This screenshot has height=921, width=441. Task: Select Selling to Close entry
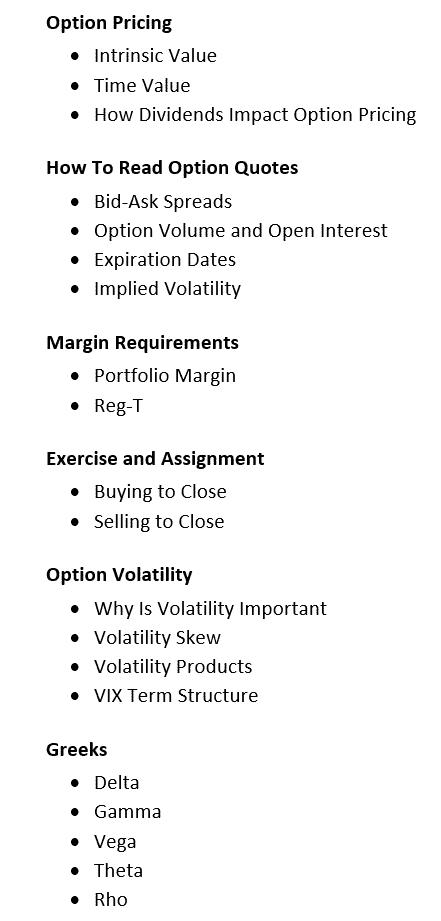point(159,522)
